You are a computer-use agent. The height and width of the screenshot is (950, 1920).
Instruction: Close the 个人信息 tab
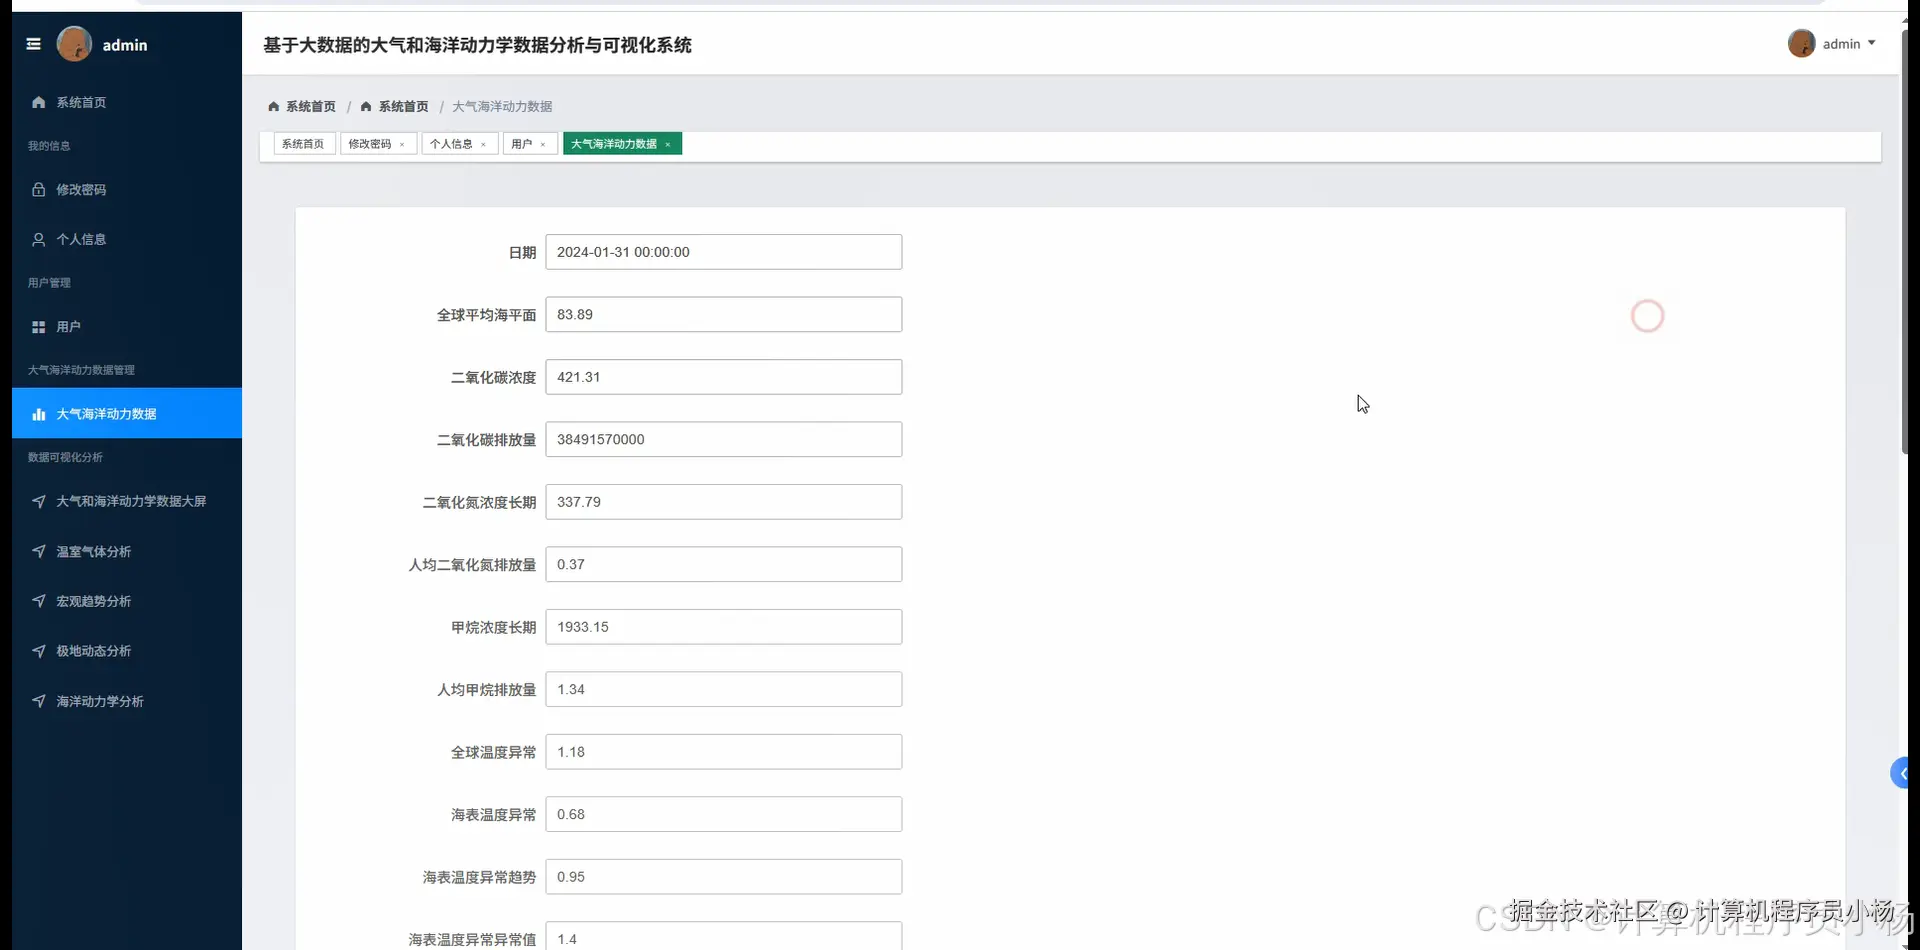[x=483, y=145]
